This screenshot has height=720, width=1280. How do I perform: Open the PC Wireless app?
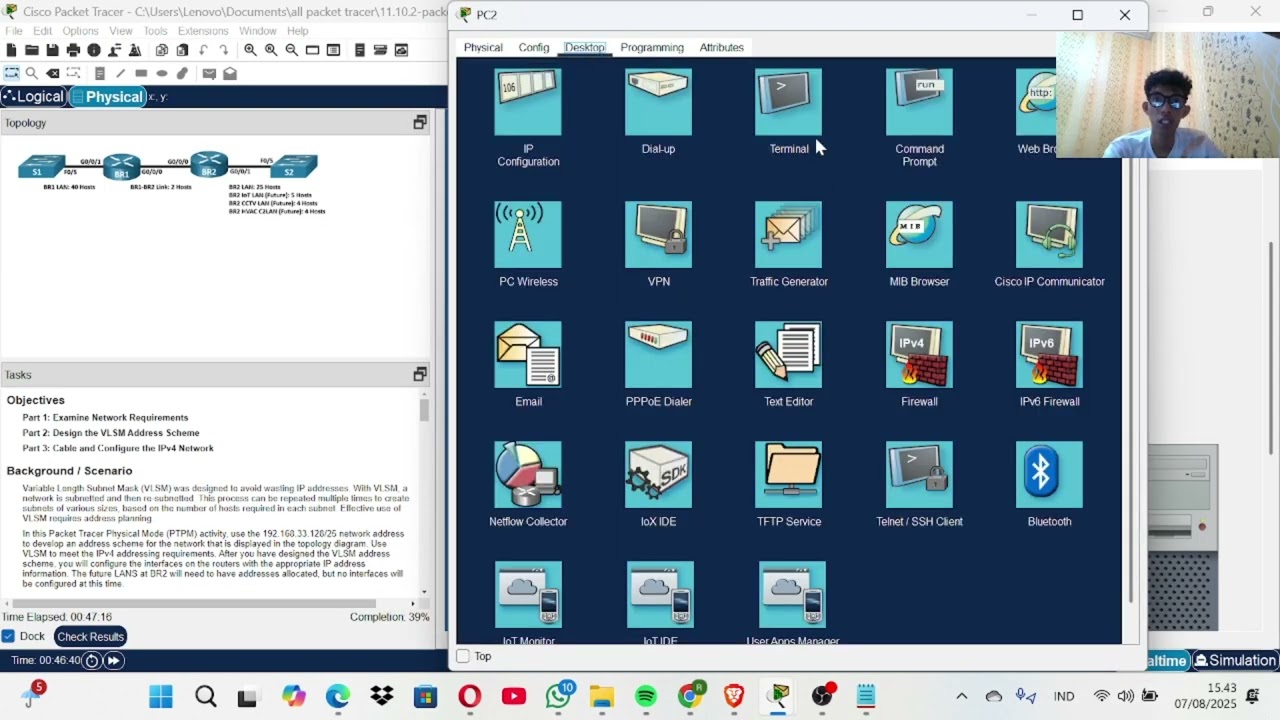coord(528,235)
